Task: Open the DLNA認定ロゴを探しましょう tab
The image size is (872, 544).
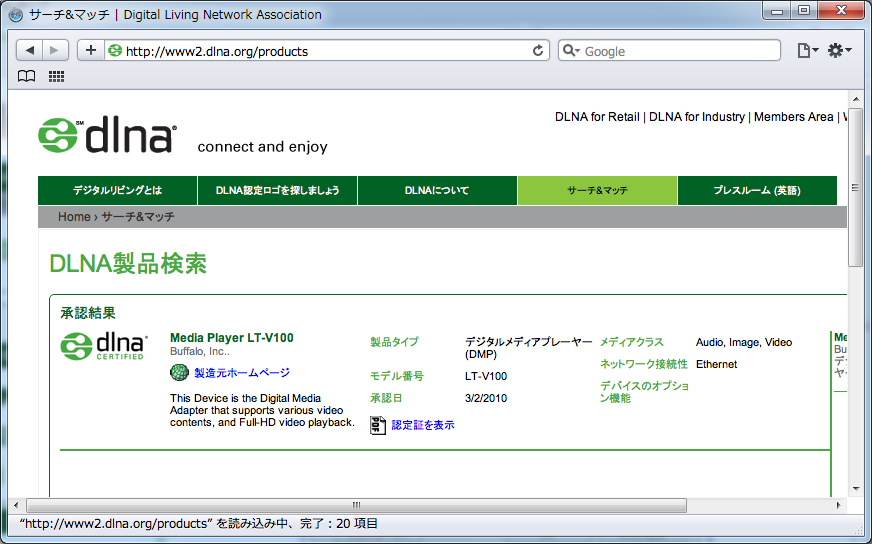Action: (278, 190)
